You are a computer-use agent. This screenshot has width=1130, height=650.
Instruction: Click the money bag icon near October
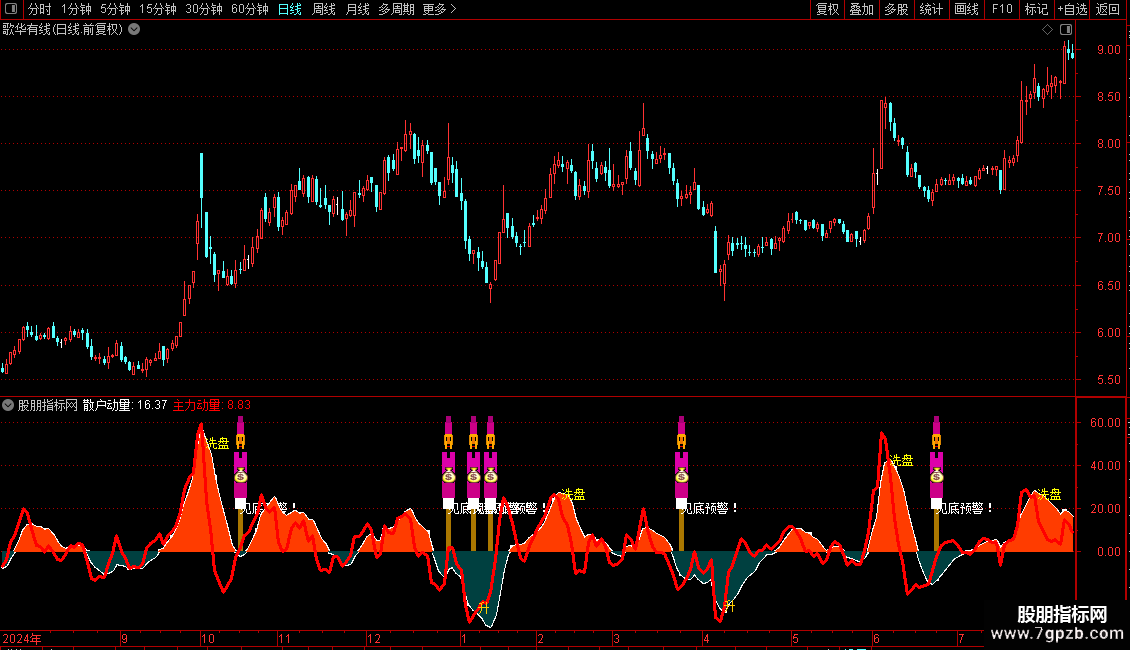(x=241, y=476)
